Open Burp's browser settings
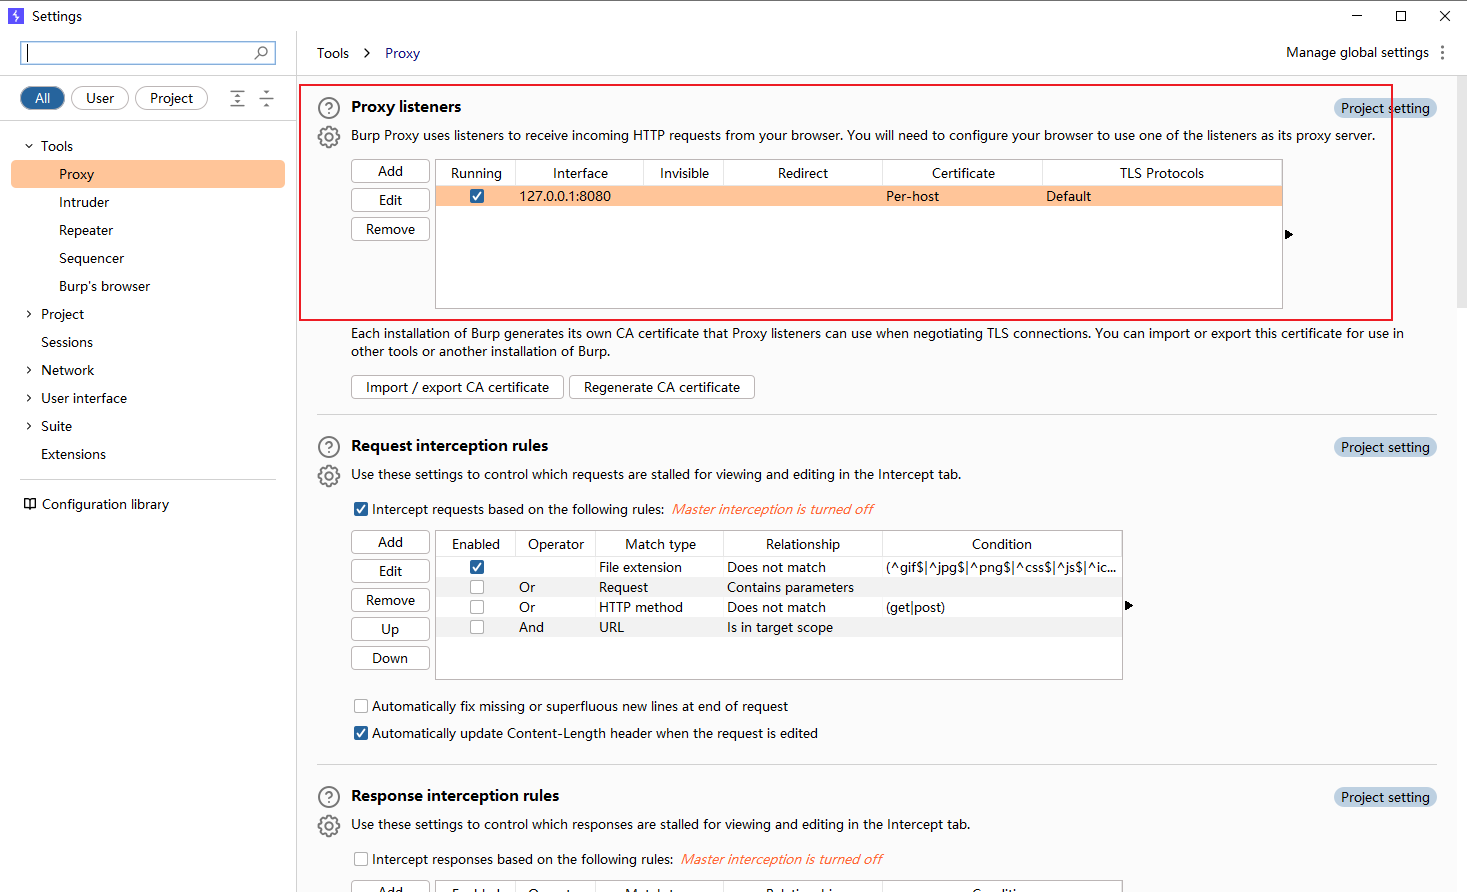 click(x=104, y=286)
